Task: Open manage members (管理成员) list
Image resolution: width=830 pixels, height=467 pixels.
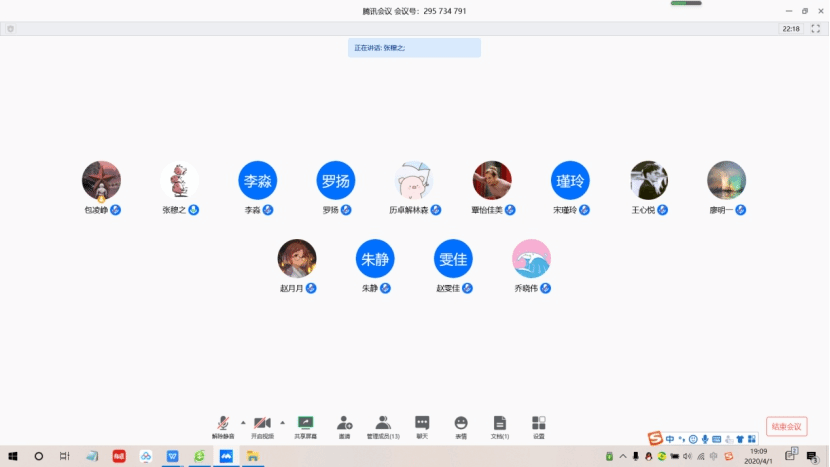Action: (382, 425)
